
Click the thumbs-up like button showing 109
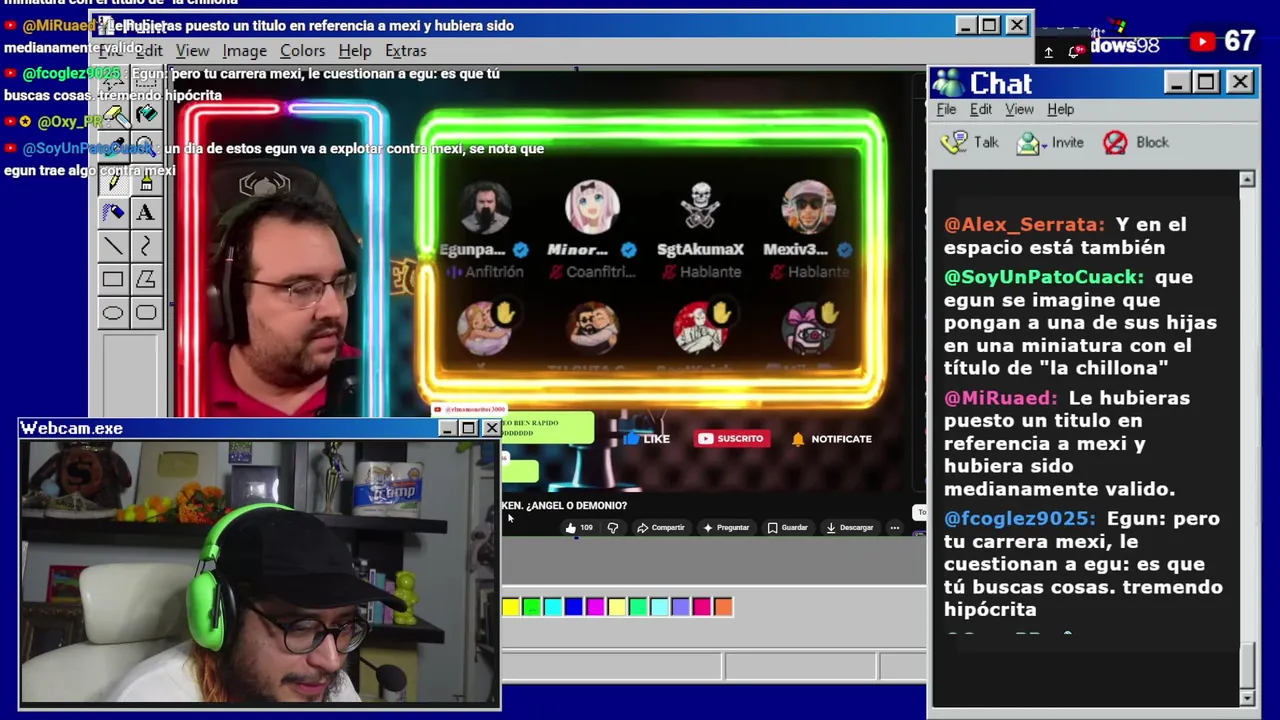[x=578, y=528]
